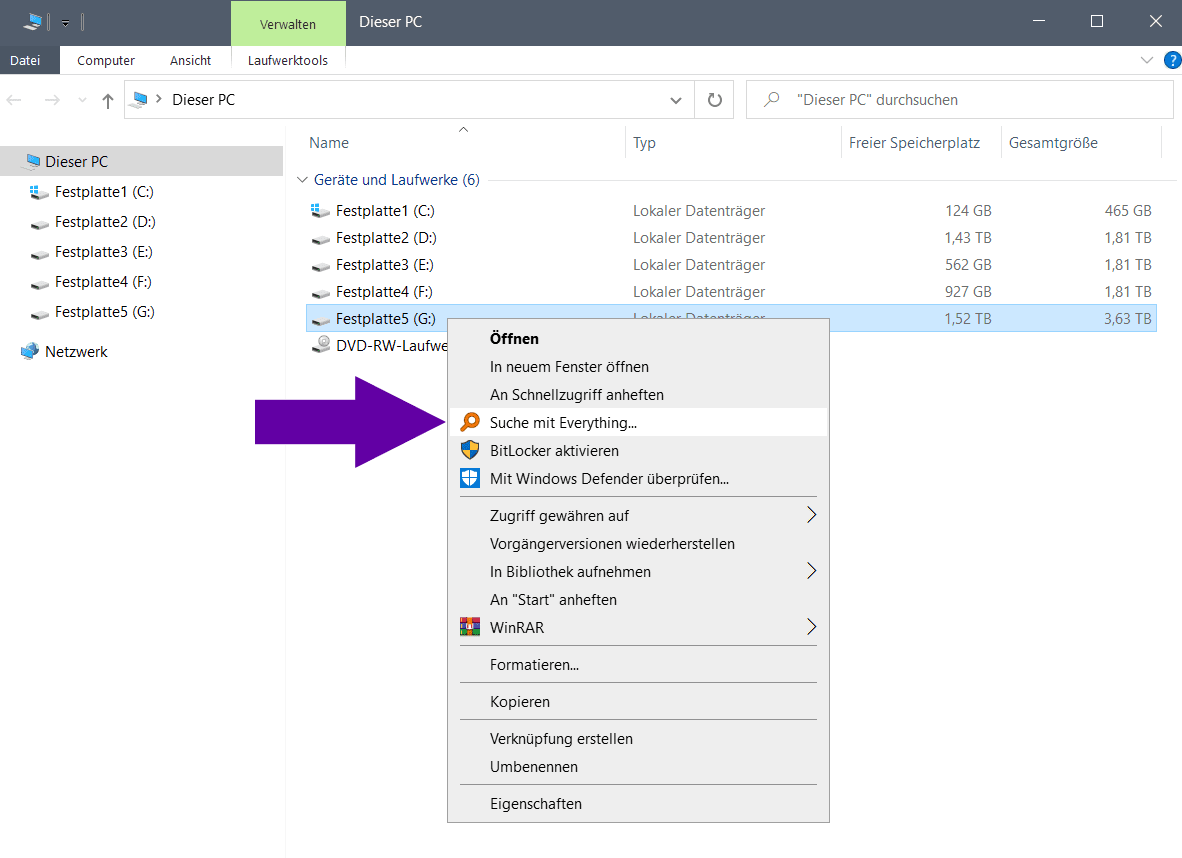Choose Eigenschaften from the context menu
The image size is (1182, 858).
[535, 804]
